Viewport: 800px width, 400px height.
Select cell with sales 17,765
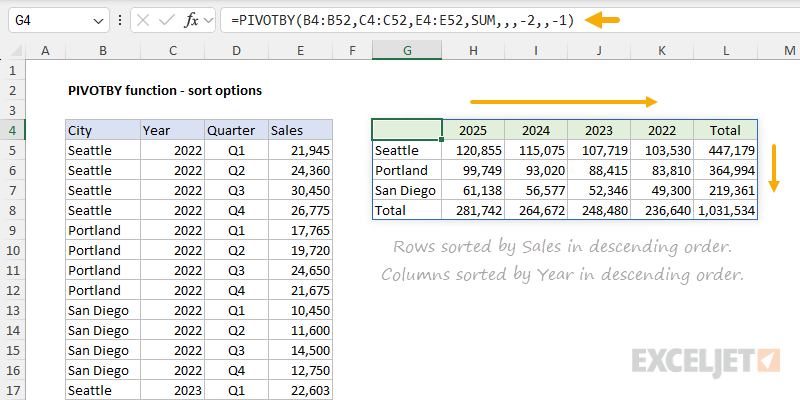301,230
